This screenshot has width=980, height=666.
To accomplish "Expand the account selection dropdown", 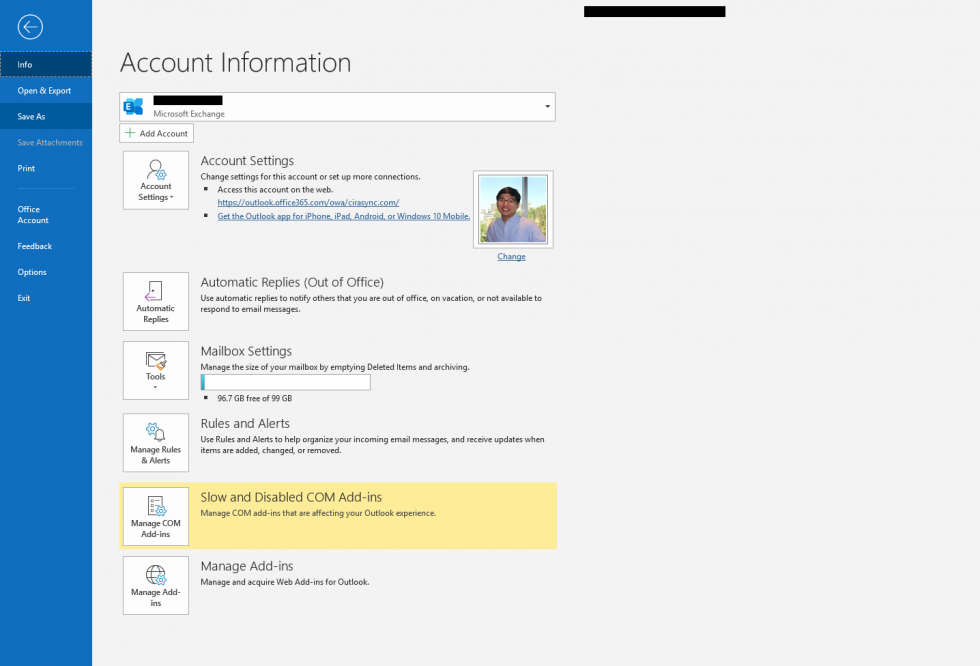I will (546, 106).
